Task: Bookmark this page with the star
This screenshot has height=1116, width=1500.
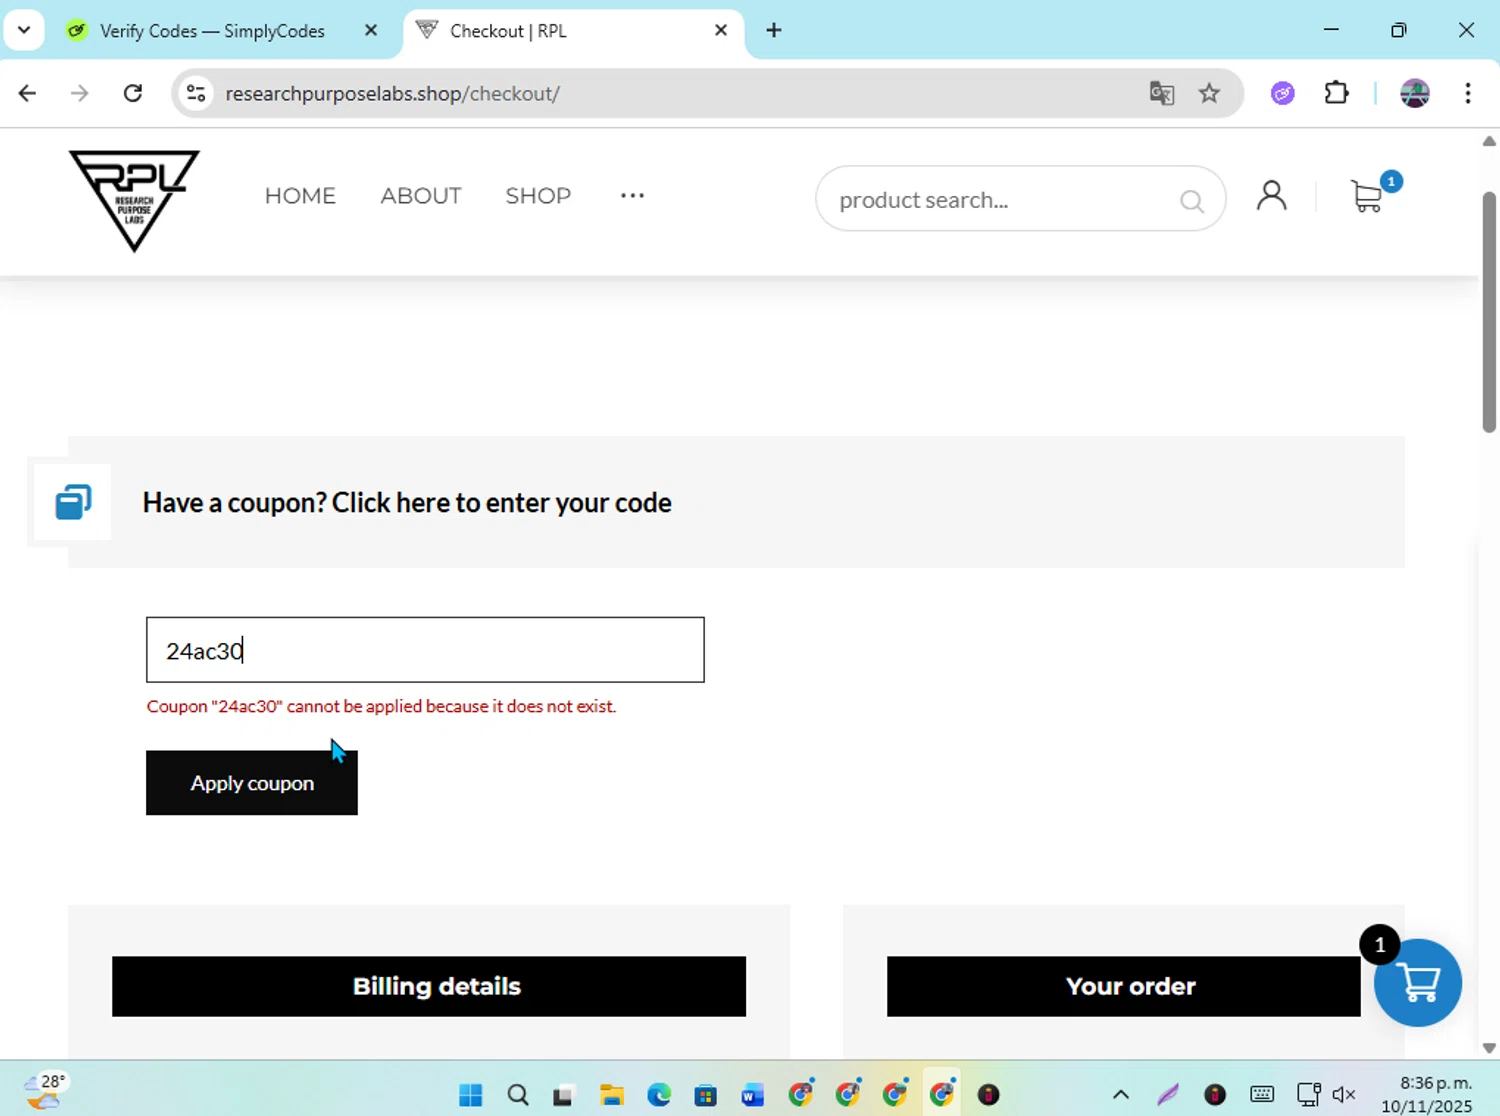Action: pyautogui.click(x=1209, y=93)
